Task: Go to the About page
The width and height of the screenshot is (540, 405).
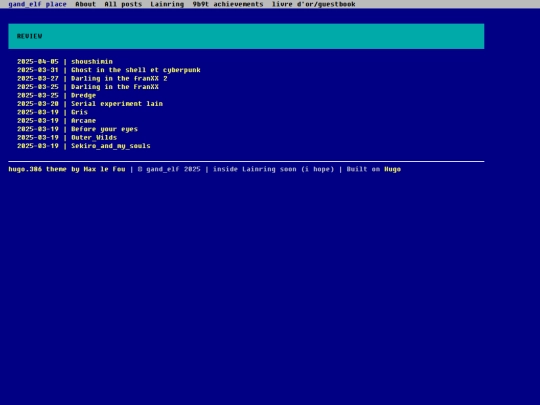Action: tap(85, 4)
